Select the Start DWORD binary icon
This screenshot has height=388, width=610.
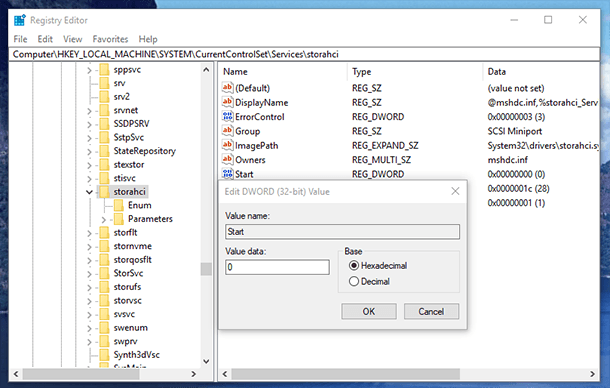(x=228, y=174)
